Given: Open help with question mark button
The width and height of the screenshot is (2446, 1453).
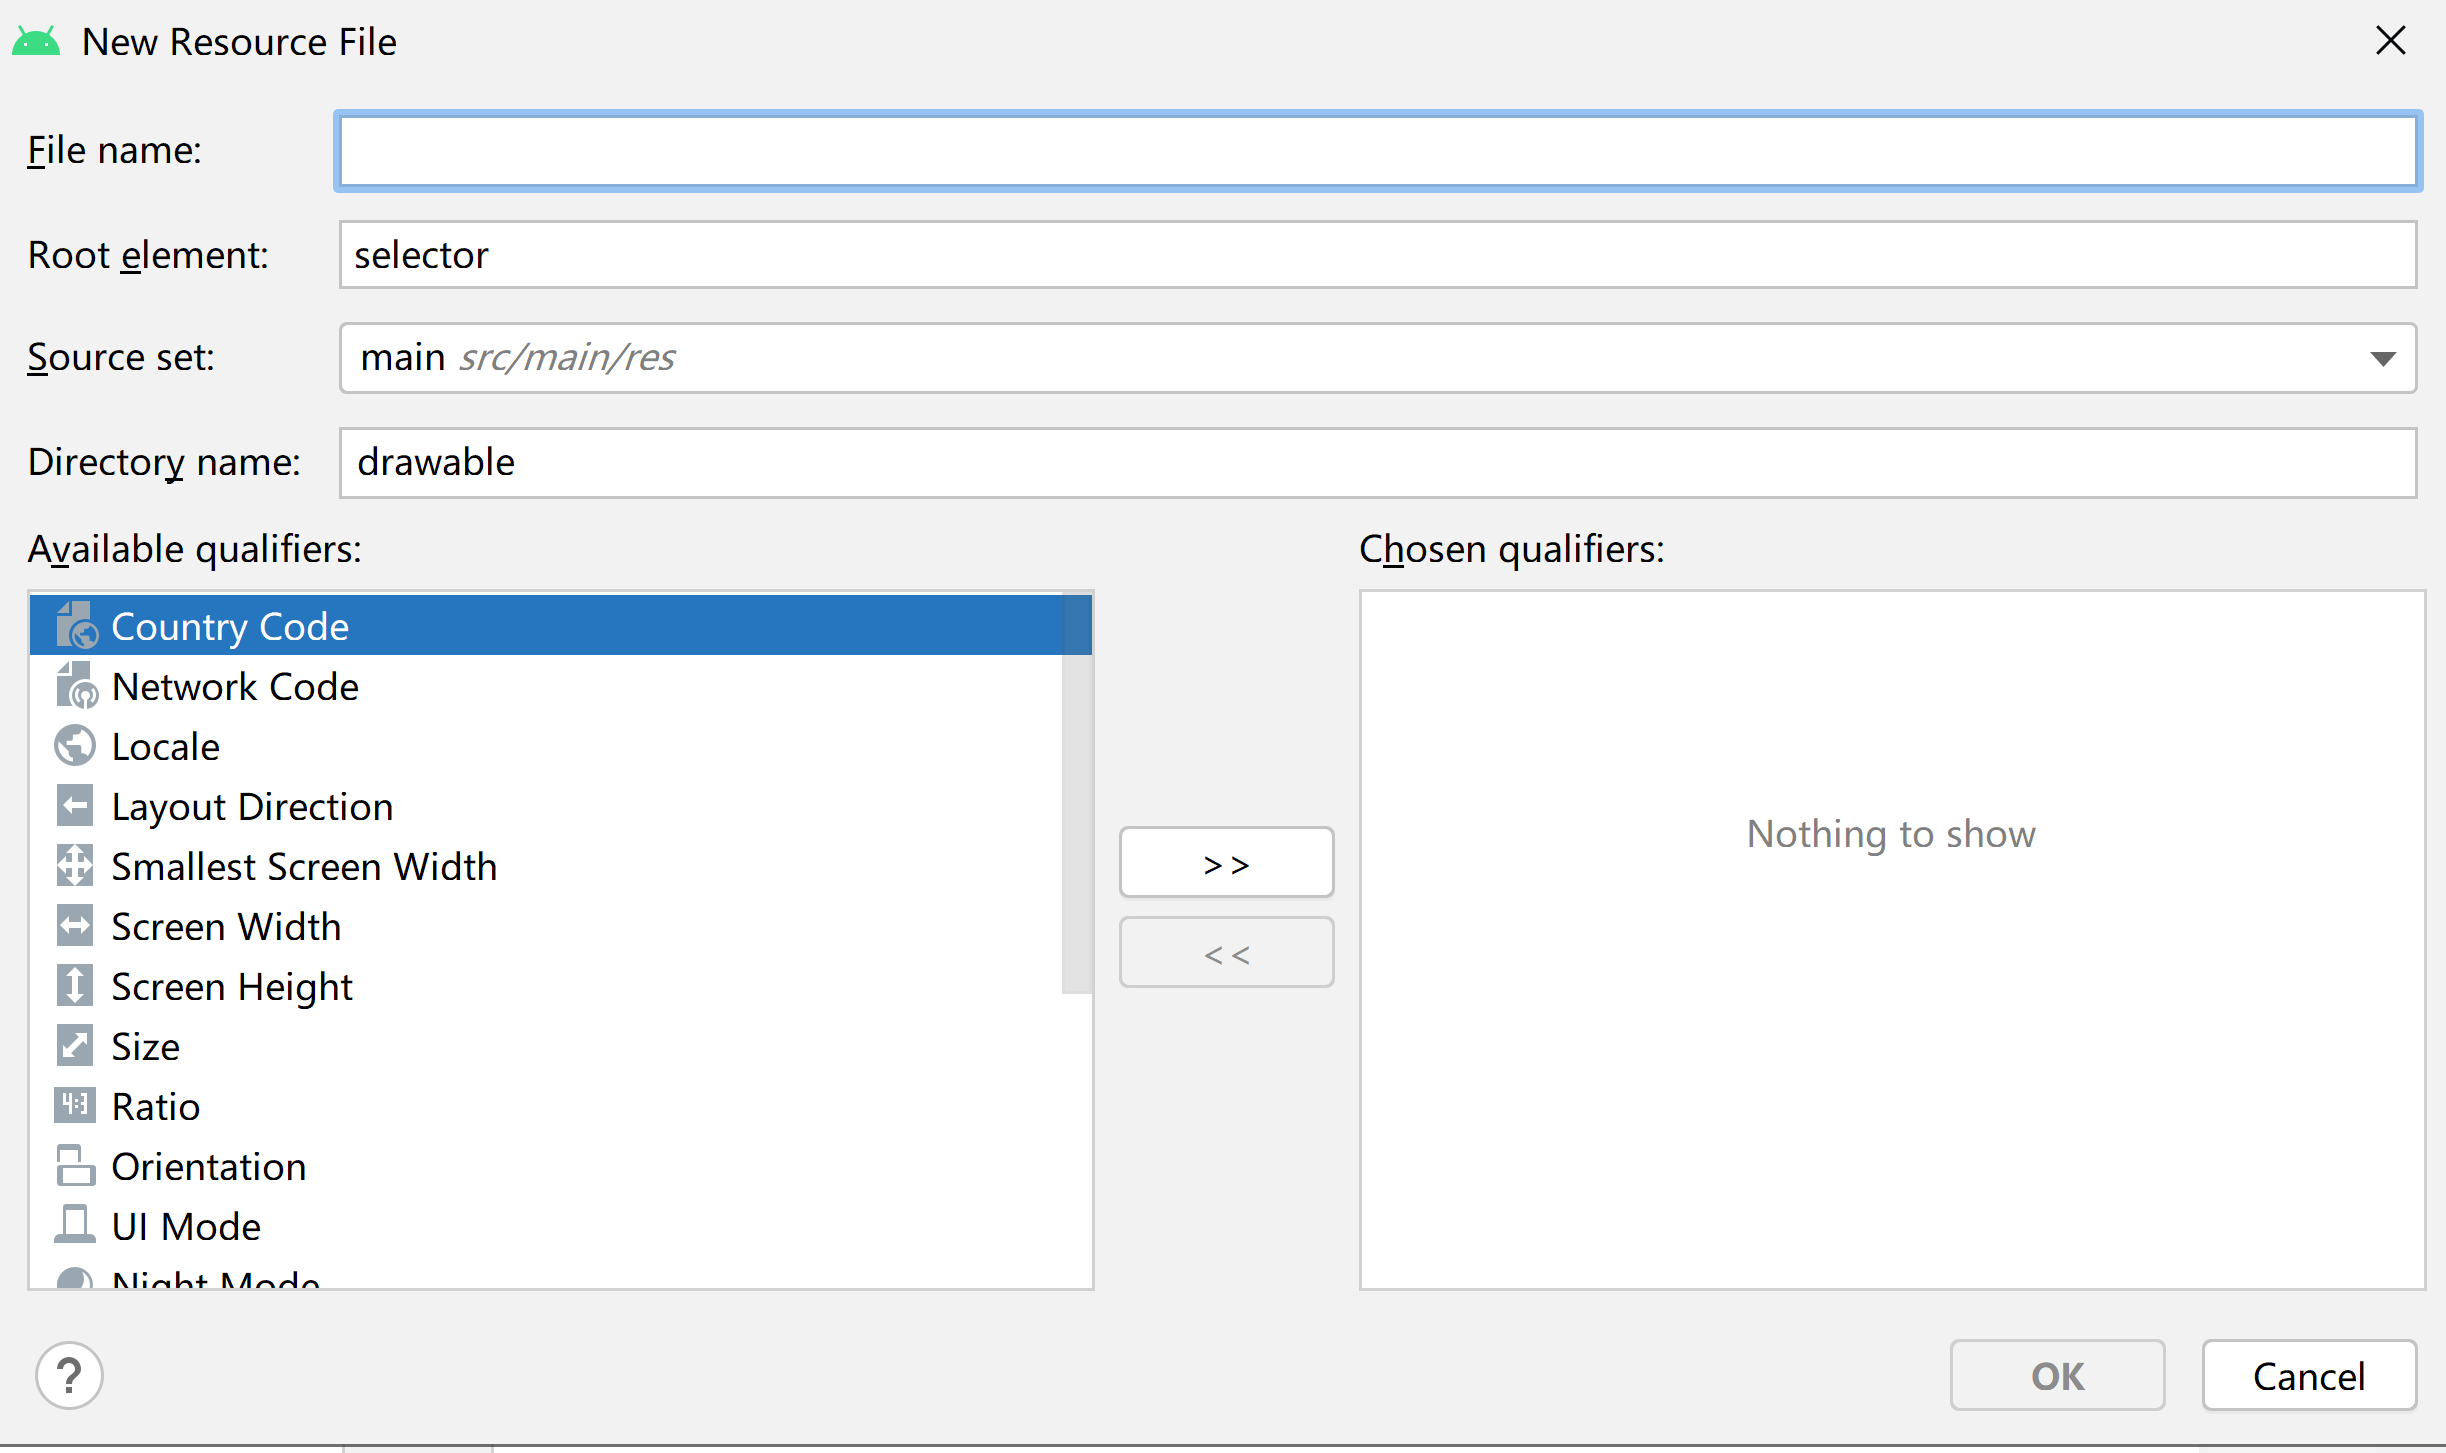Looking at the screenshot, I should point(69,1376).
